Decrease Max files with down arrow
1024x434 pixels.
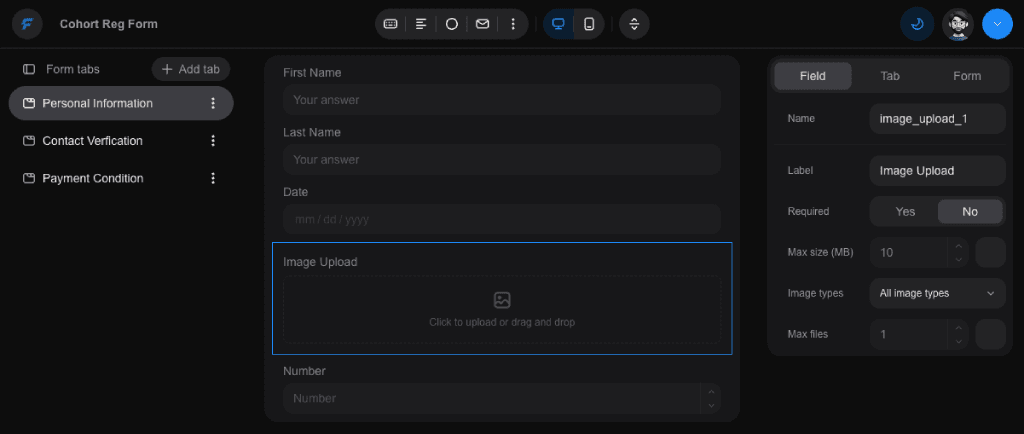958,341
